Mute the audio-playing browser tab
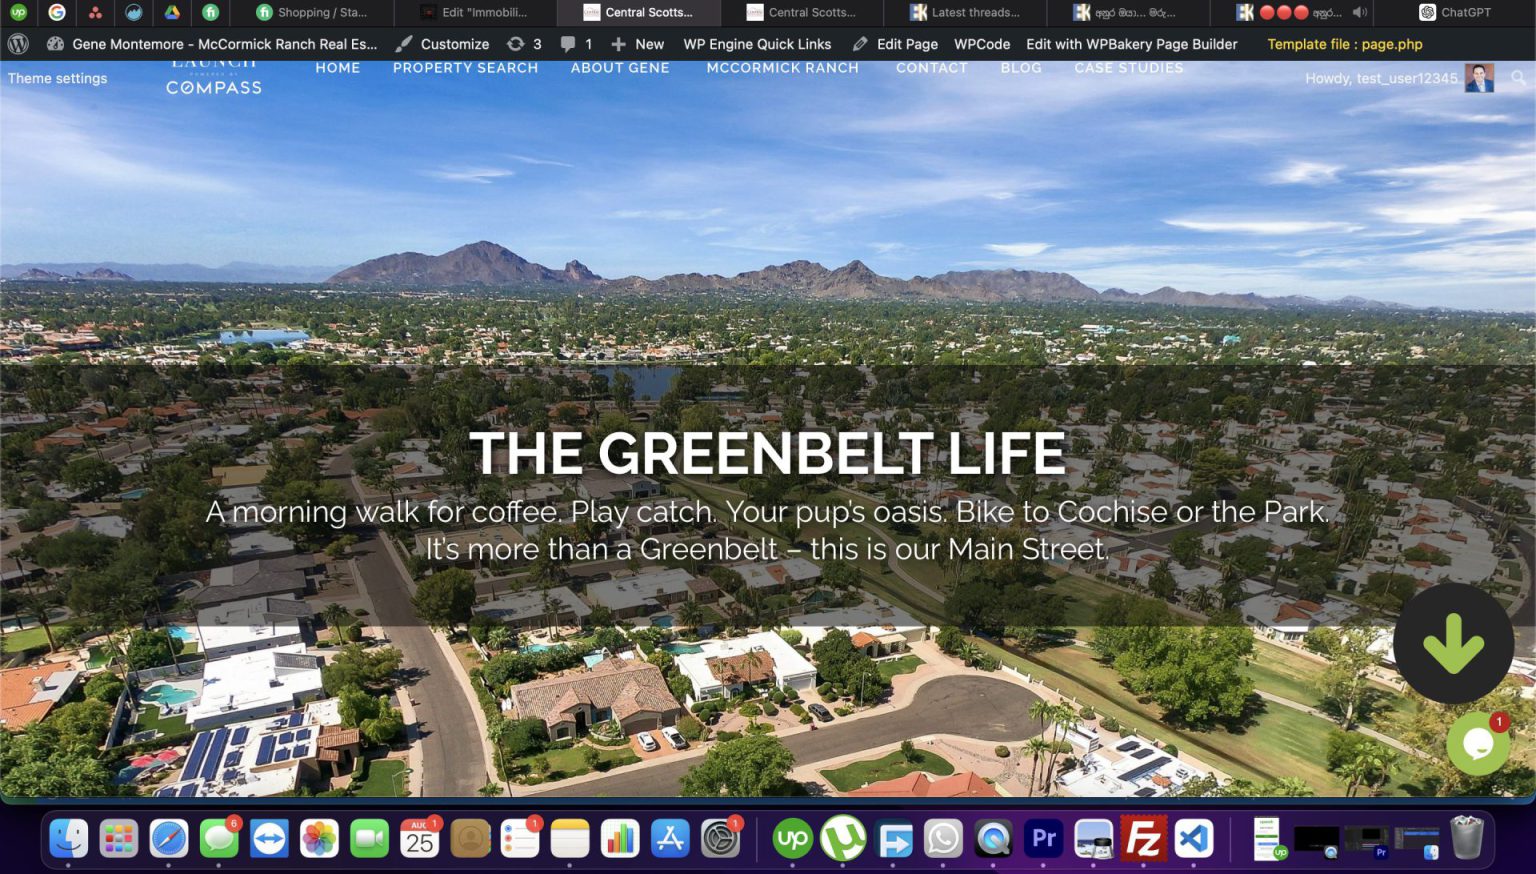This screenshot has width=1536, height=874. (1359, 13)
